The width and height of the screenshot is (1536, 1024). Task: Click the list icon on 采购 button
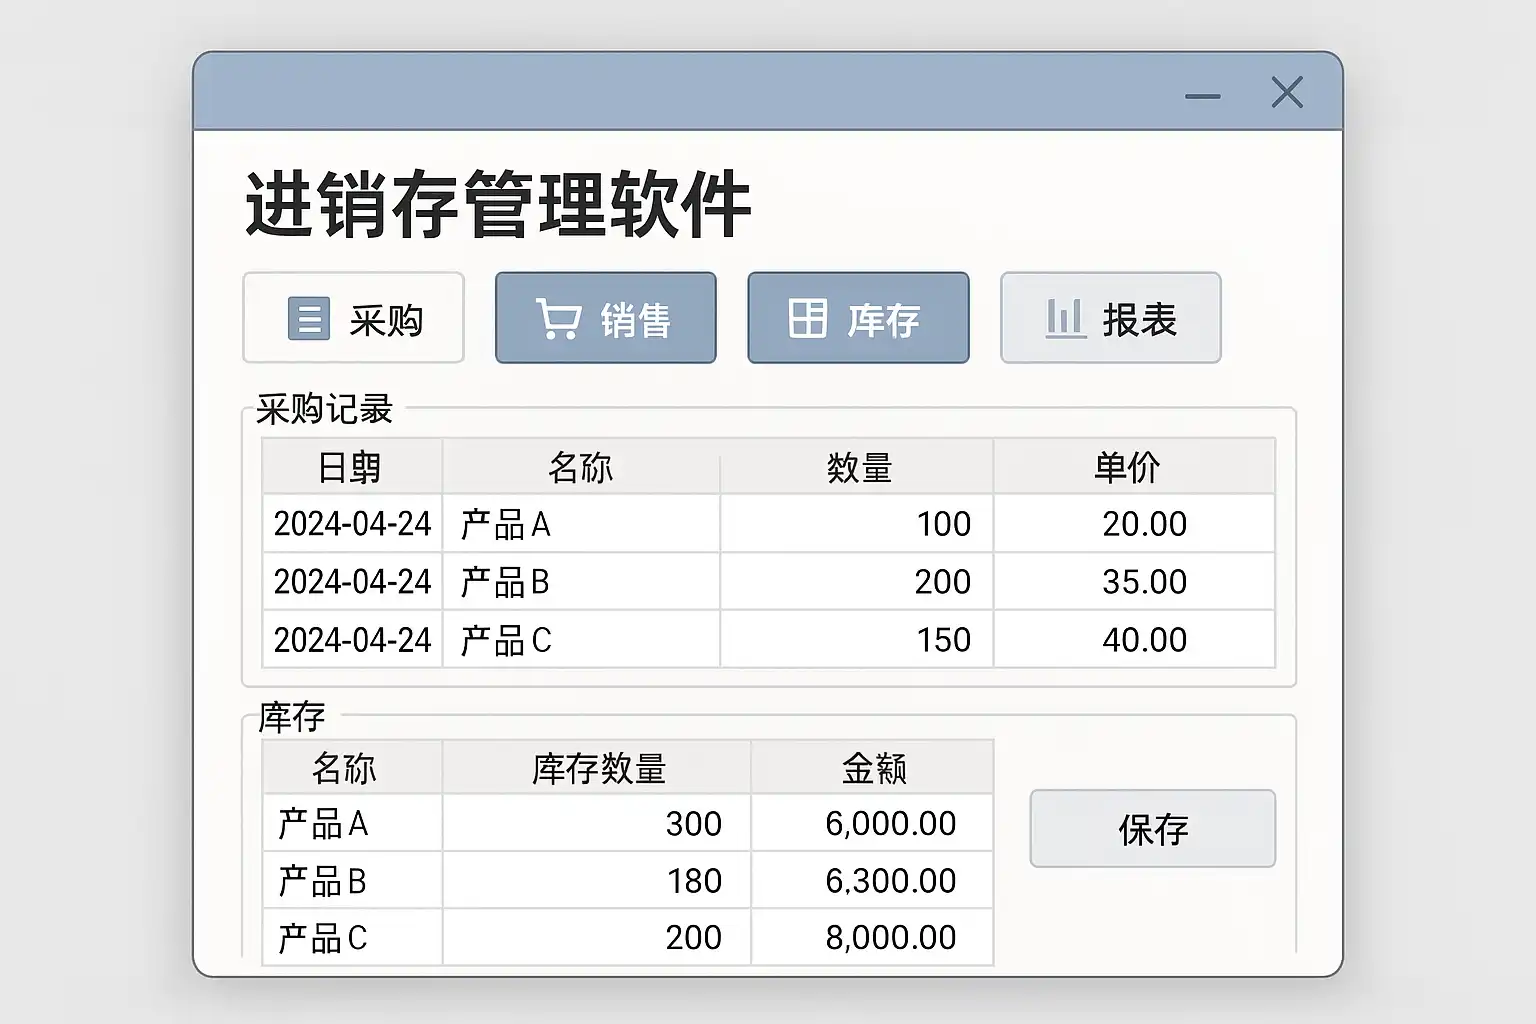tap(308, 319)
